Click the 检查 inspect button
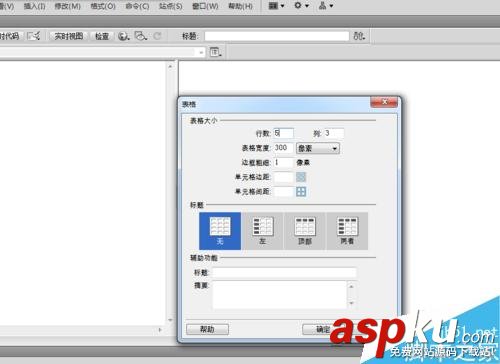The height and width of the screenshot is (364, 500). tap(102, 36)
